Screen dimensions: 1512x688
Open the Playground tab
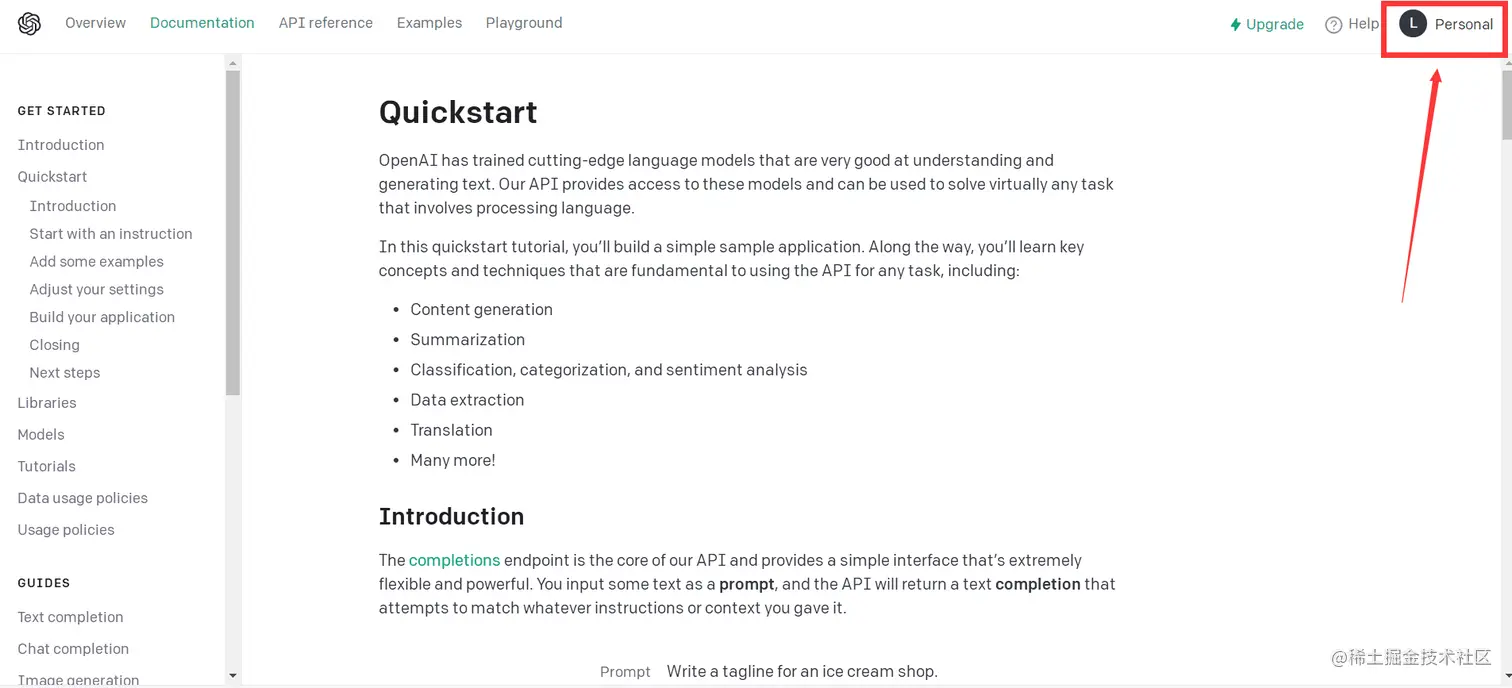click(x=524, y=23)
